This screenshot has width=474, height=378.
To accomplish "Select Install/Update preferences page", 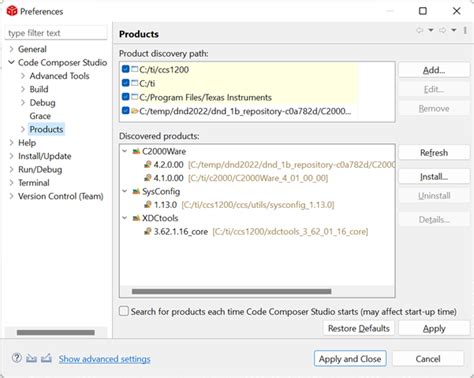I will coord(45,156).
